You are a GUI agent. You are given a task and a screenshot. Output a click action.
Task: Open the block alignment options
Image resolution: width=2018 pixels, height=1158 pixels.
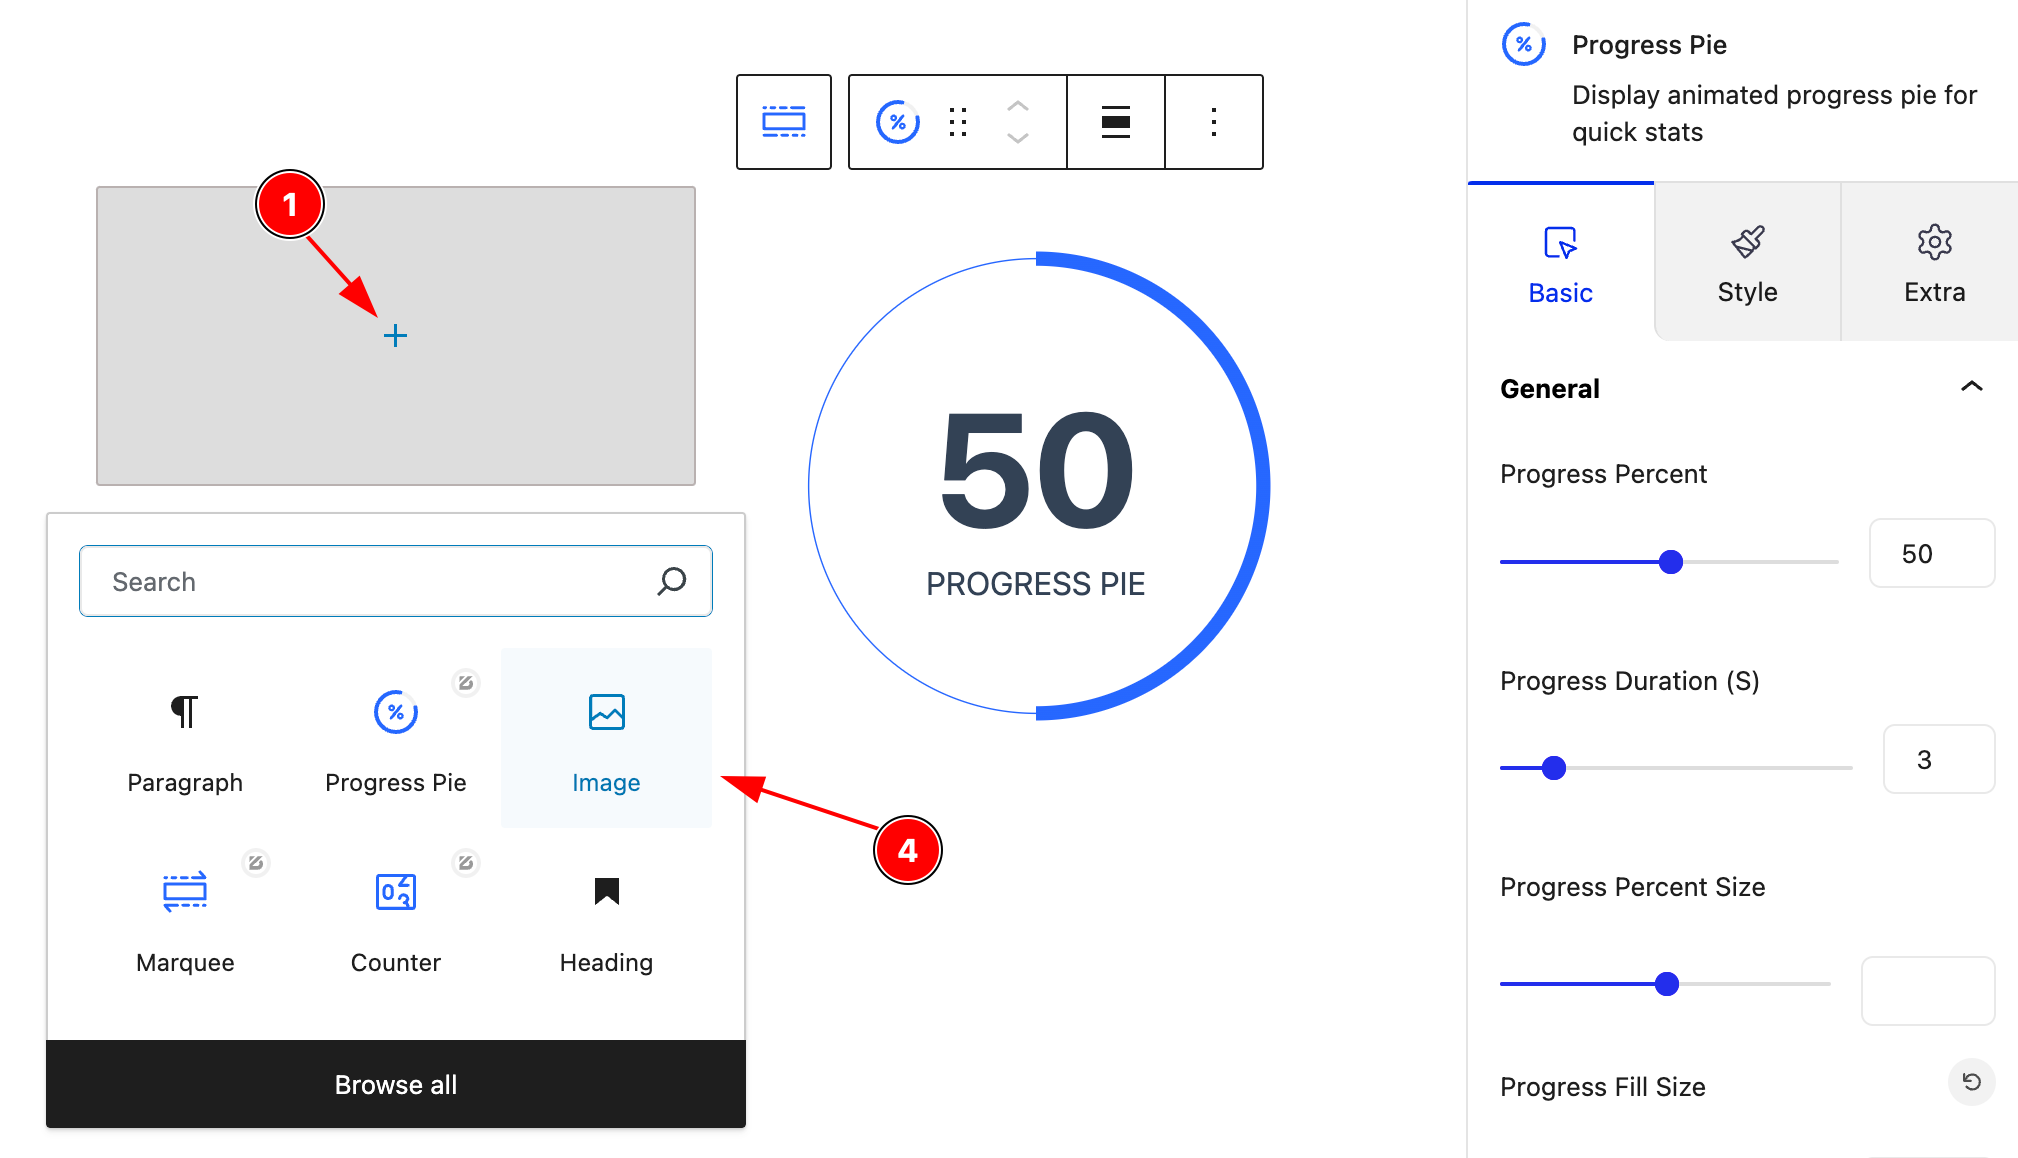1116,122
